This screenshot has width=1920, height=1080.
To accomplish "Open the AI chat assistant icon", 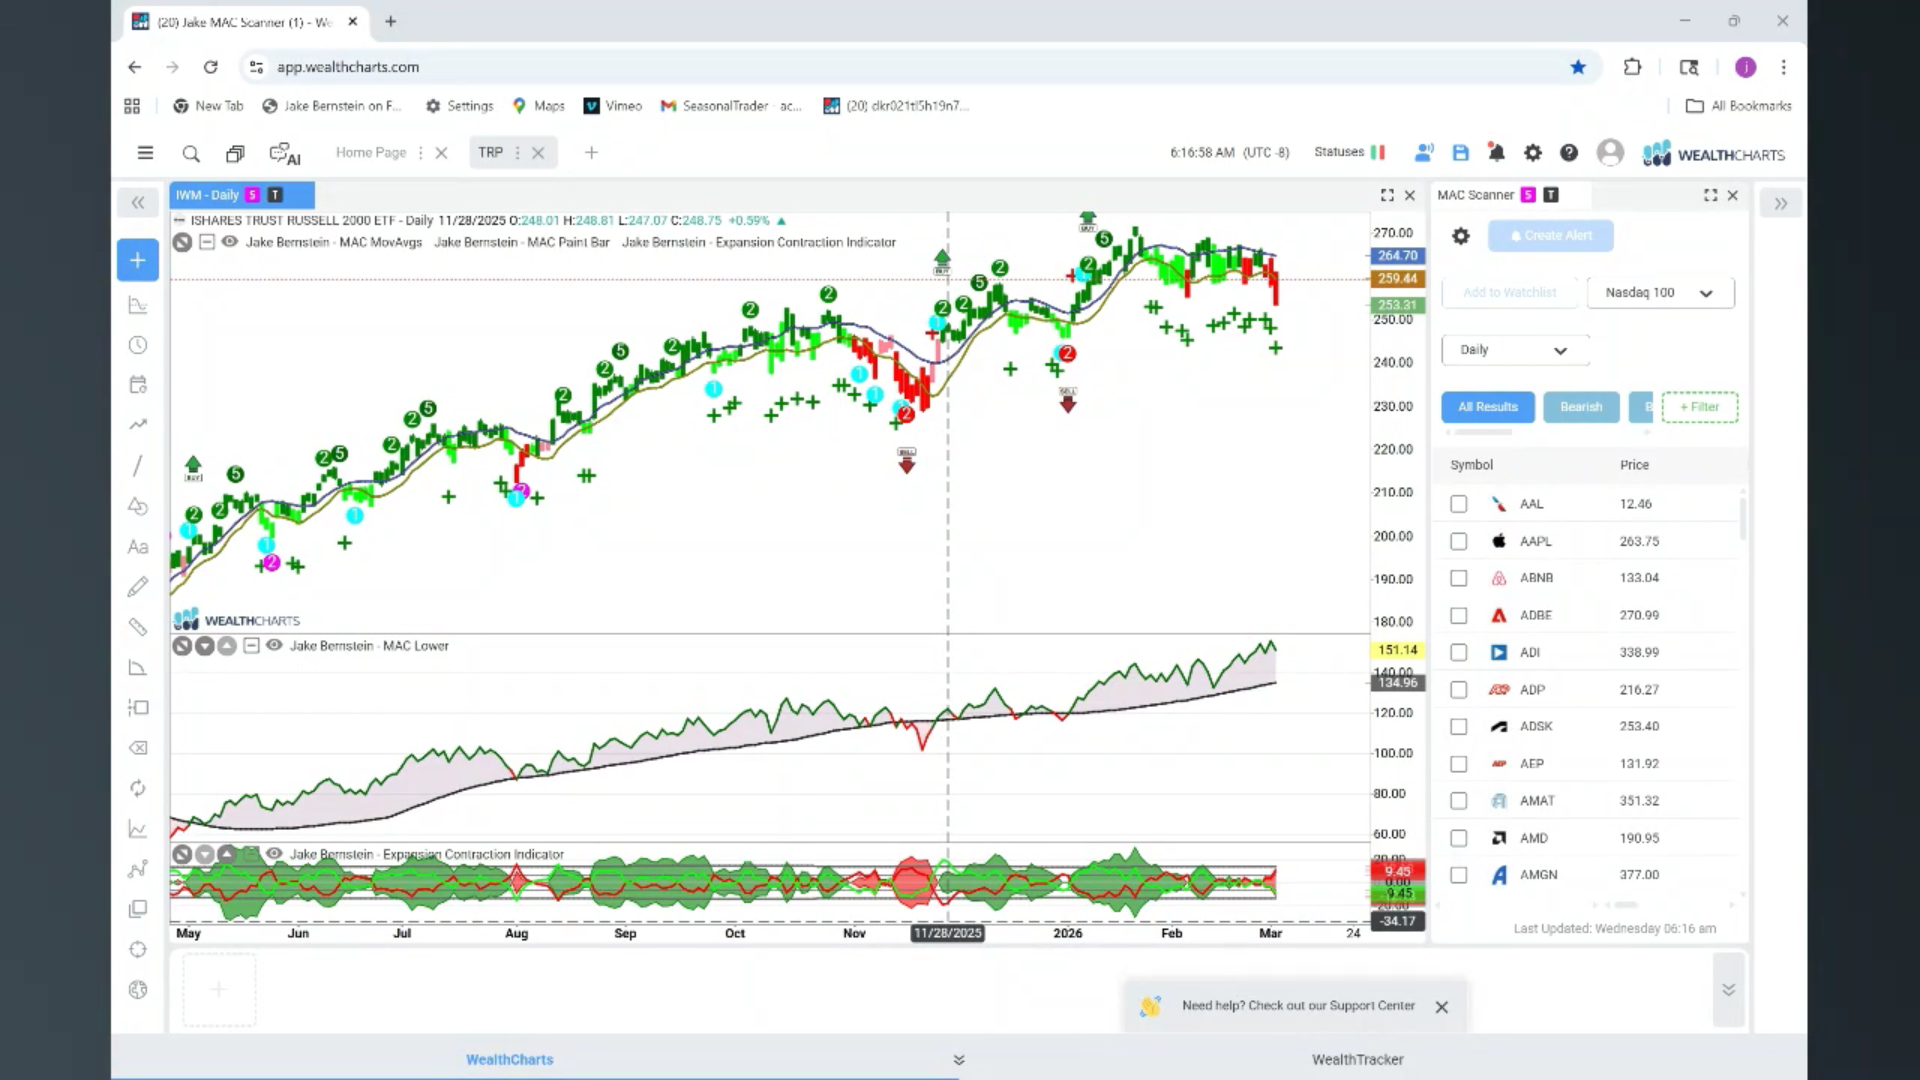I will pos(285,154).
